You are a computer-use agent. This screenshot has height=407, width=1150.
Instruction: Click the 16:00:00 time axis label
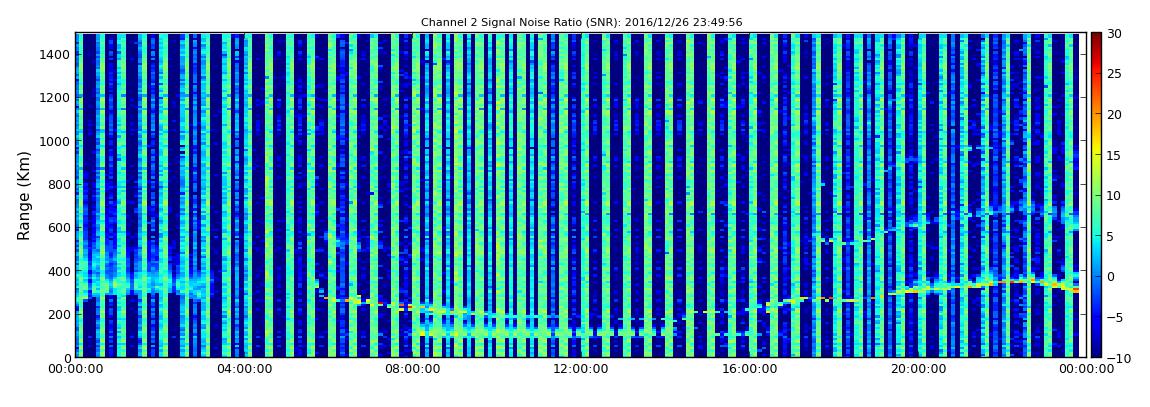pyautogui.click(x=749, y=370)
